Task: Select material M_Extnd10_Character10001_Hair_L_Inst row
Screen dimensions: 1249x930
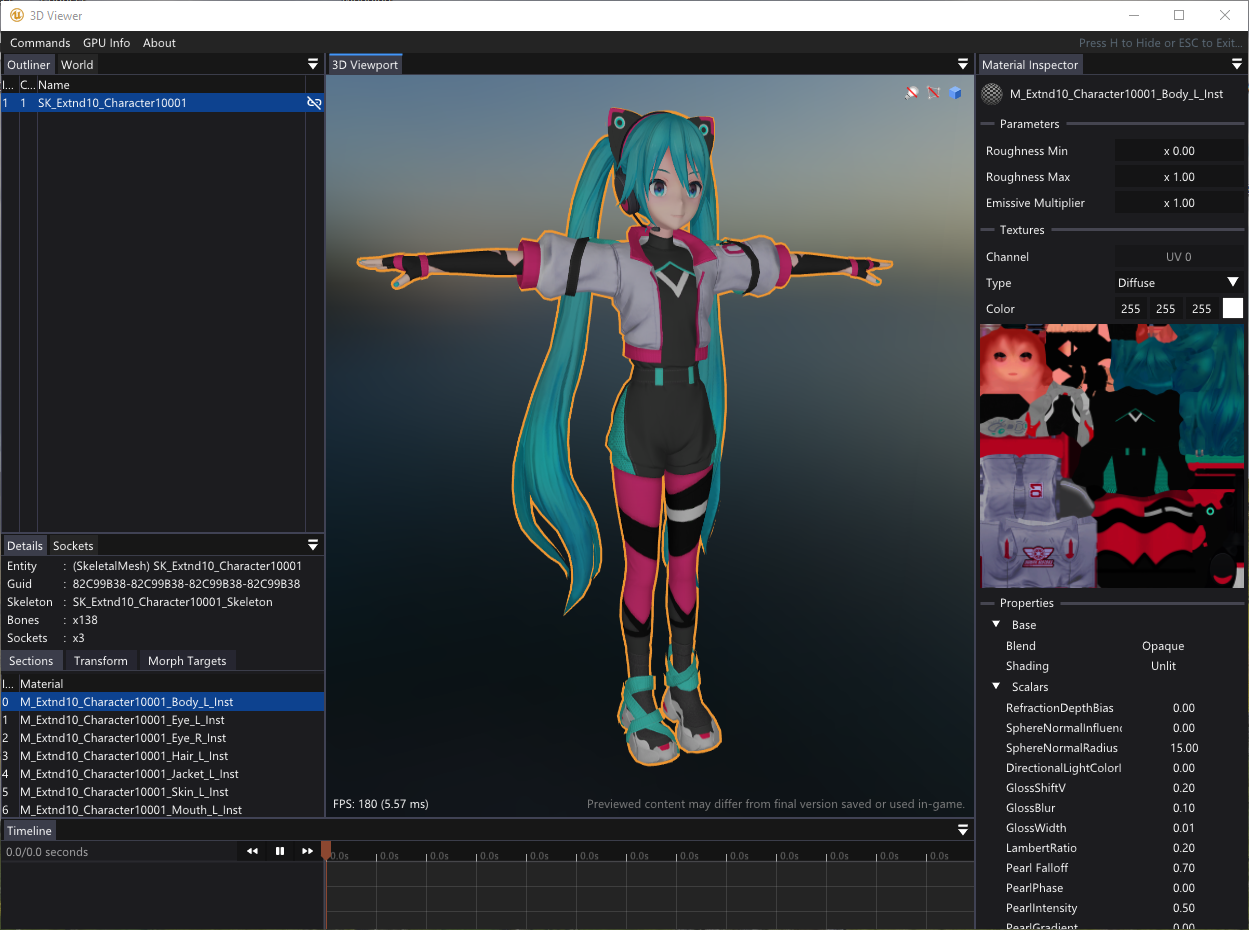Action: tap(163, 756)
